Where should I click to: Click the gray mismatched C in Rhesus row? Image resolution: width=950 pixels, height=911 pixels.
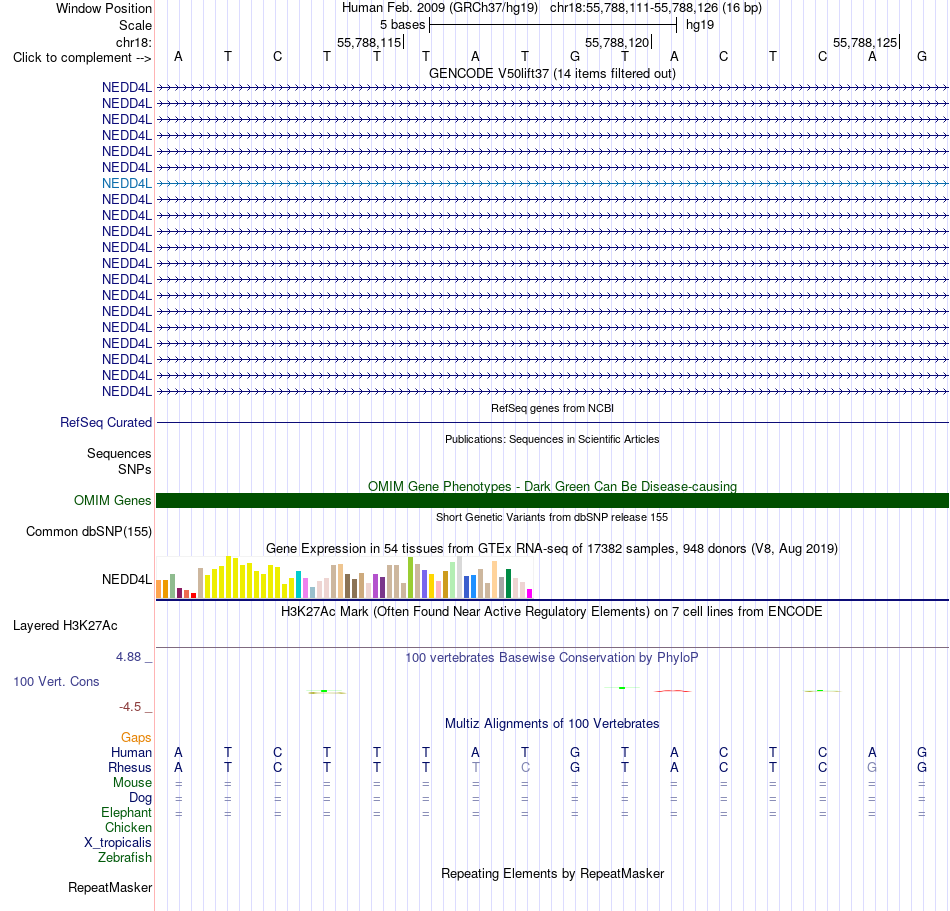pyautogui.click(x=525, y=767)
